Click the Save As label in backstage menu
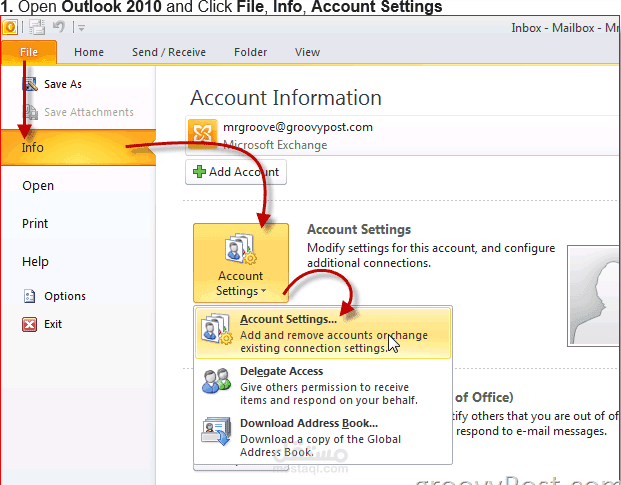Screen dimensions: 621x485 pyautogui.click(x=63, y=84)
